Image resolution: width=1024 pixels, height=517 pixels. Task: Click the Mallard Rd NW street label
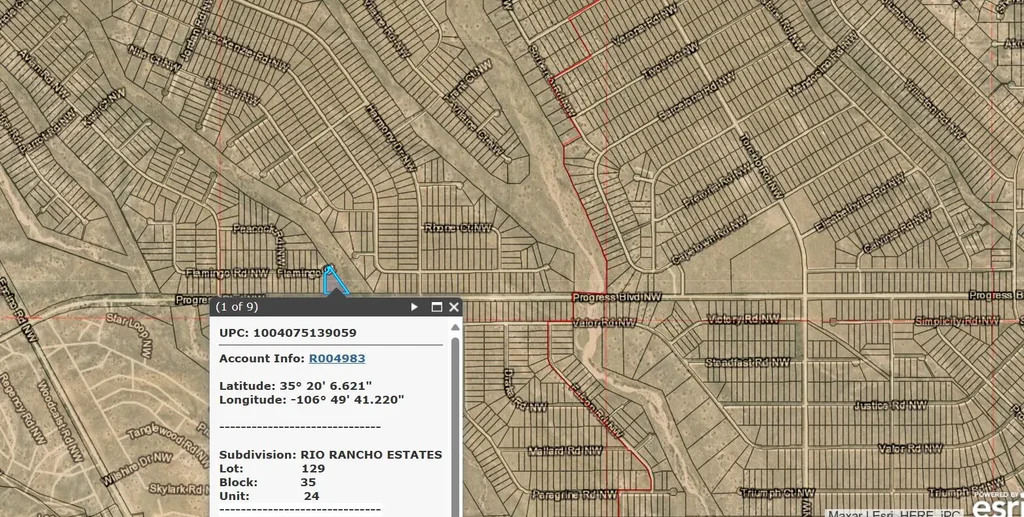tap(561, 450)
